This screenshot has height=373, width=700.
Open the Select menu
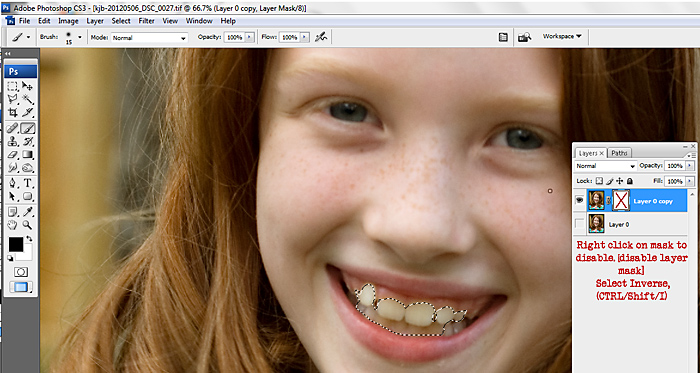tap(121, 21)
